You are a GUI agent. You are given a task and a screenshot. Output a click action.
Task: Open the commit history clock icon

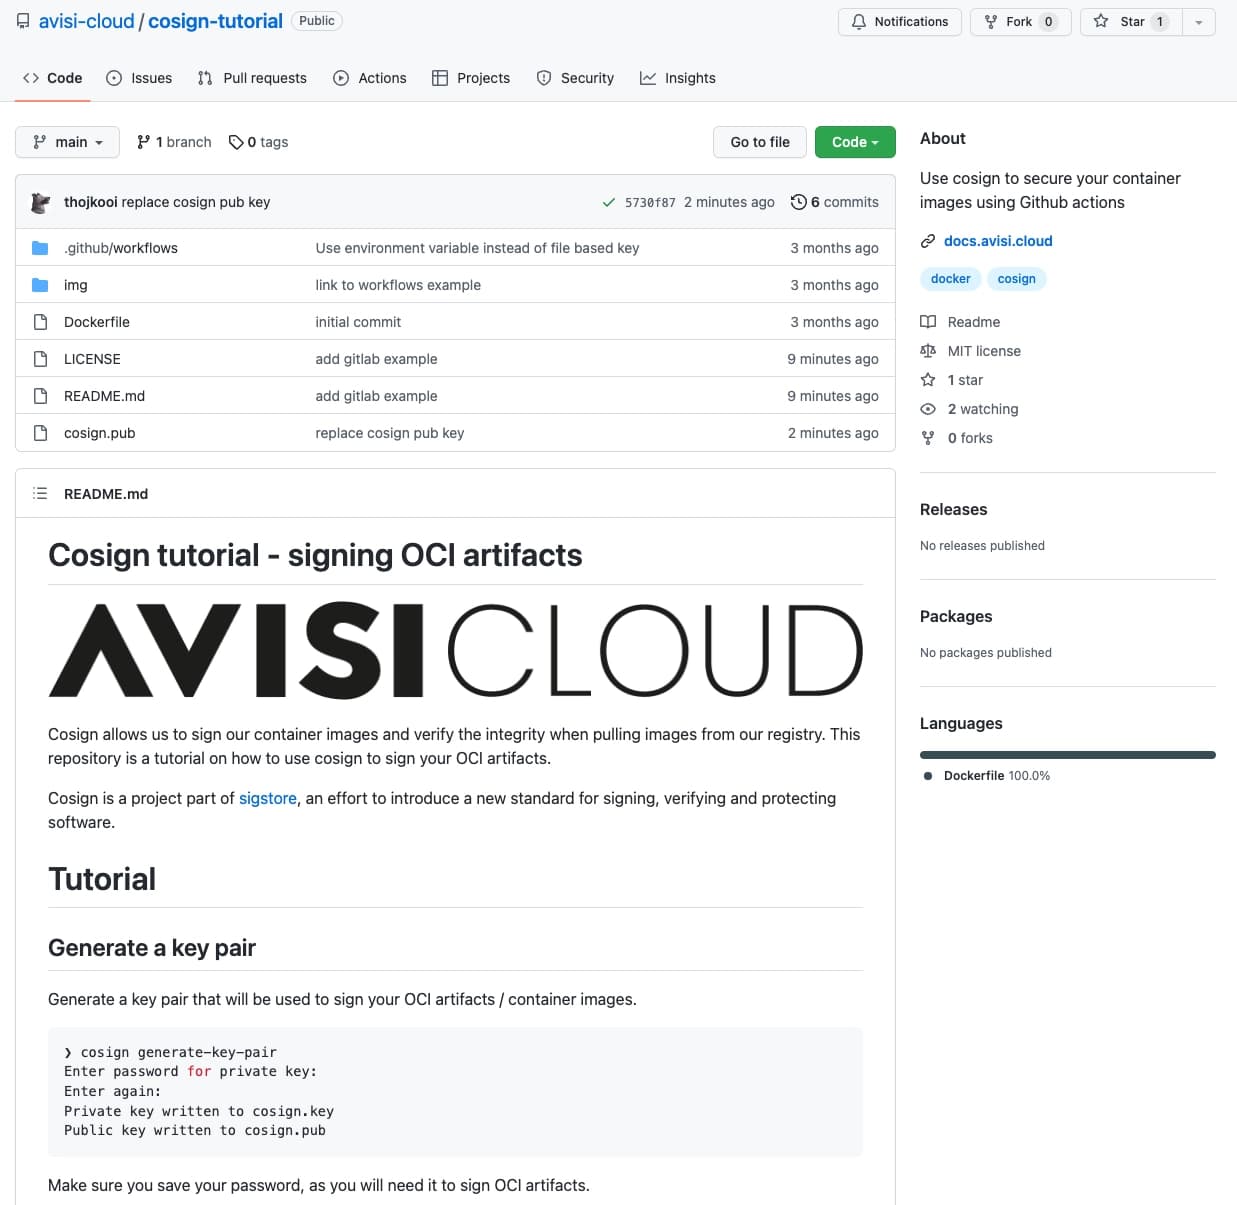798,201
